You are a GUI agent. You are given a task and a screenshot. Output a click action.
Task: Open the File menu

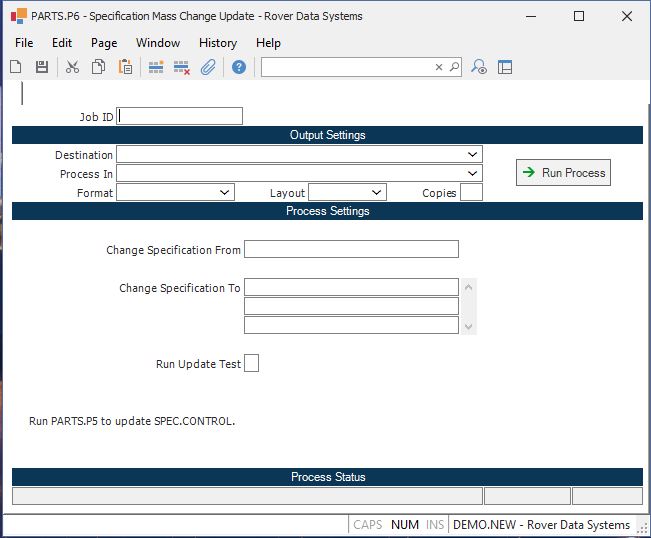(24, 43)
